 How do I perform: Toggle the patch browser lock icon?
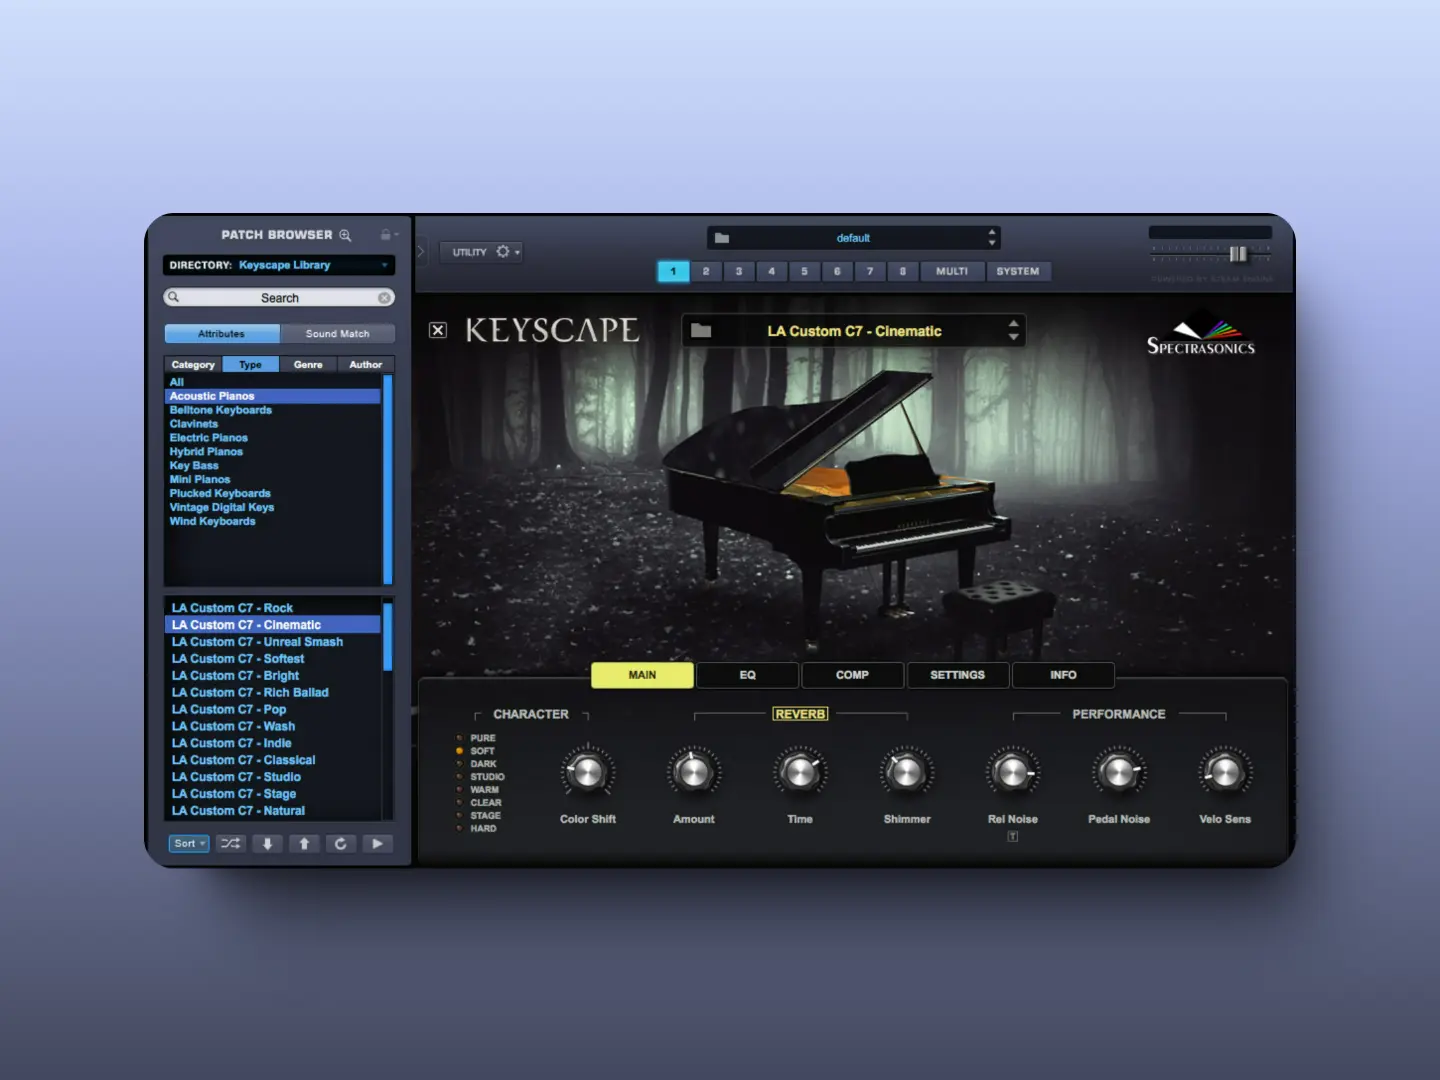(x=386, y=235)
